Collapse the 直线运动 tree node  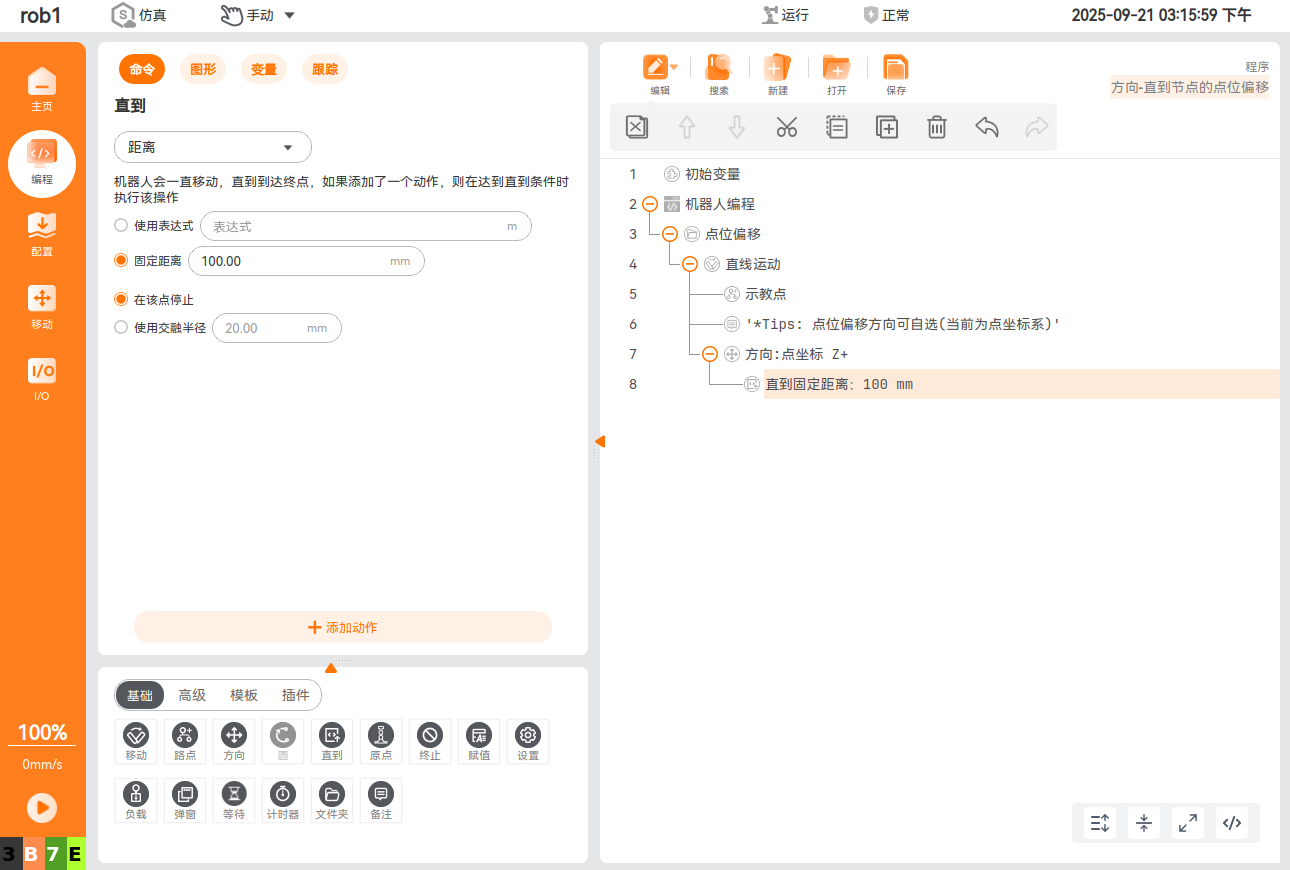point(689,264)
